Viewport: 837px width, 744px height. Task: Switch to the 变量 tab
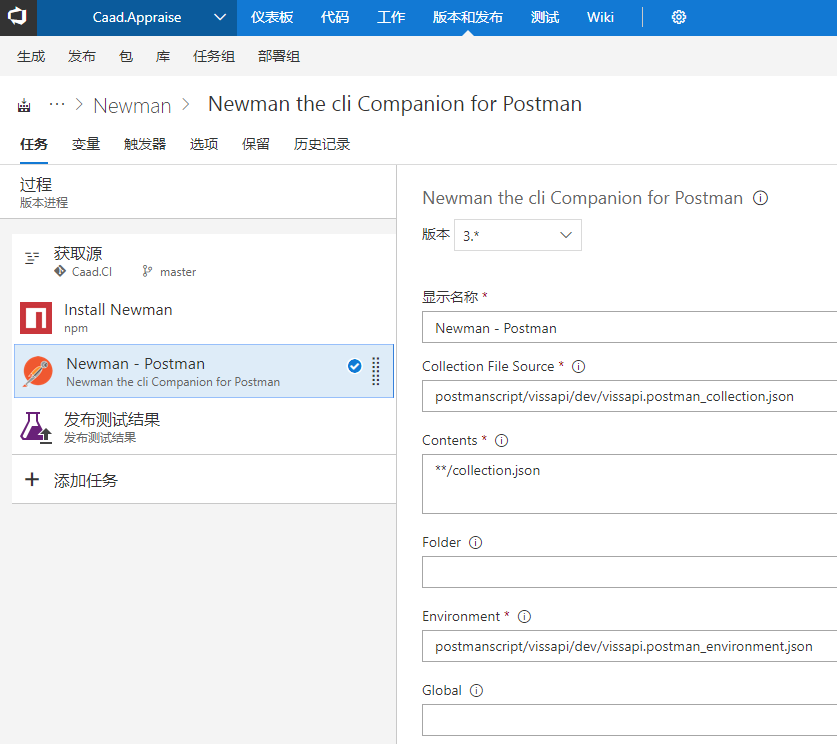(x=86, y=144)
